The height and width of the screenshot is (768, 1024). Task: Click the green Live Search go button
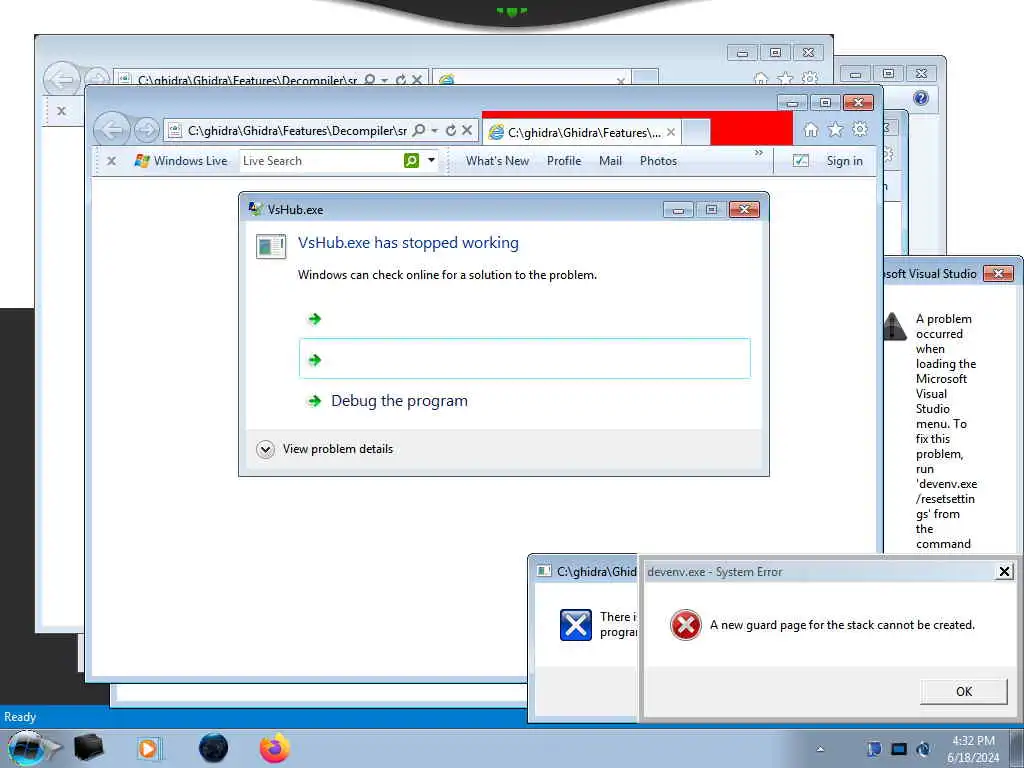coord(411,161)
